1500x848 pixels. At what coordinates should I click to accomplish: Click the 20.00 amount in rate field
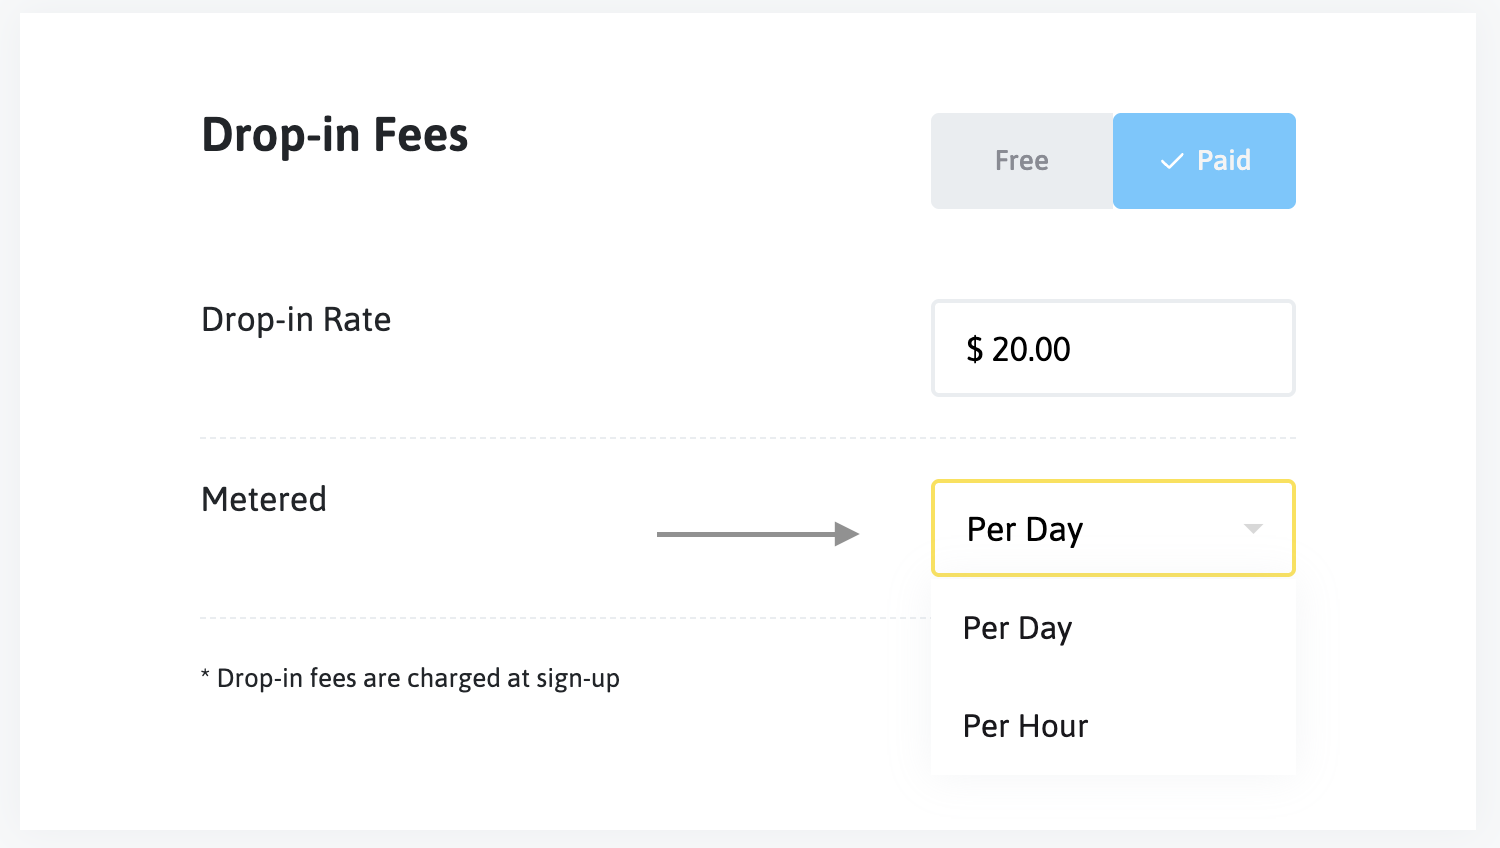point(1031,349)
